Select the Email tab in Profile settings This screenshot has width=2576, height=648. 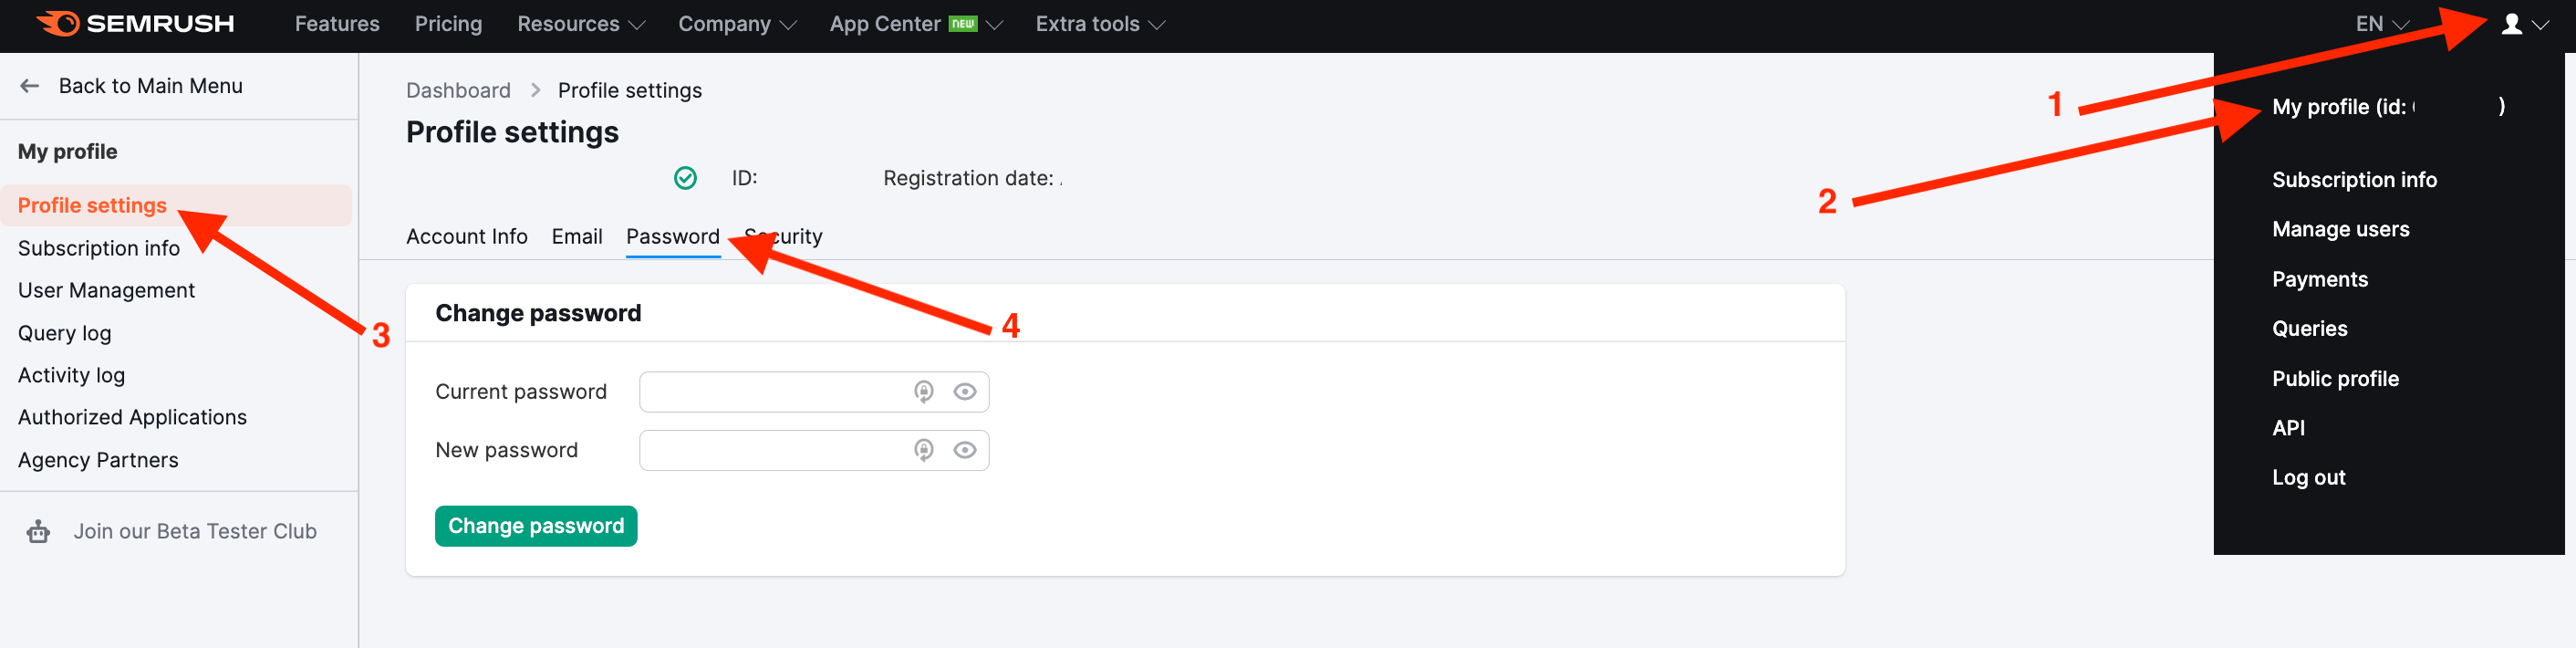577,236
